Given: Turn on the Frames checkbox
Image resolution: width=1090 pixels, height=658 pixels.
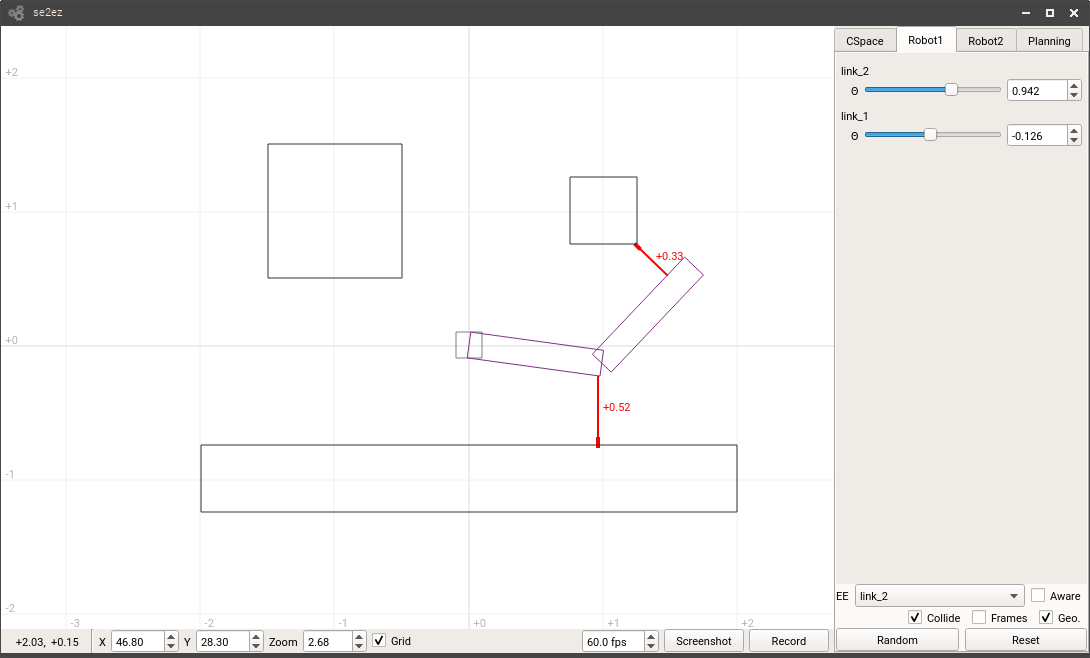Looking at the screenshot, I should pos(979,617).
